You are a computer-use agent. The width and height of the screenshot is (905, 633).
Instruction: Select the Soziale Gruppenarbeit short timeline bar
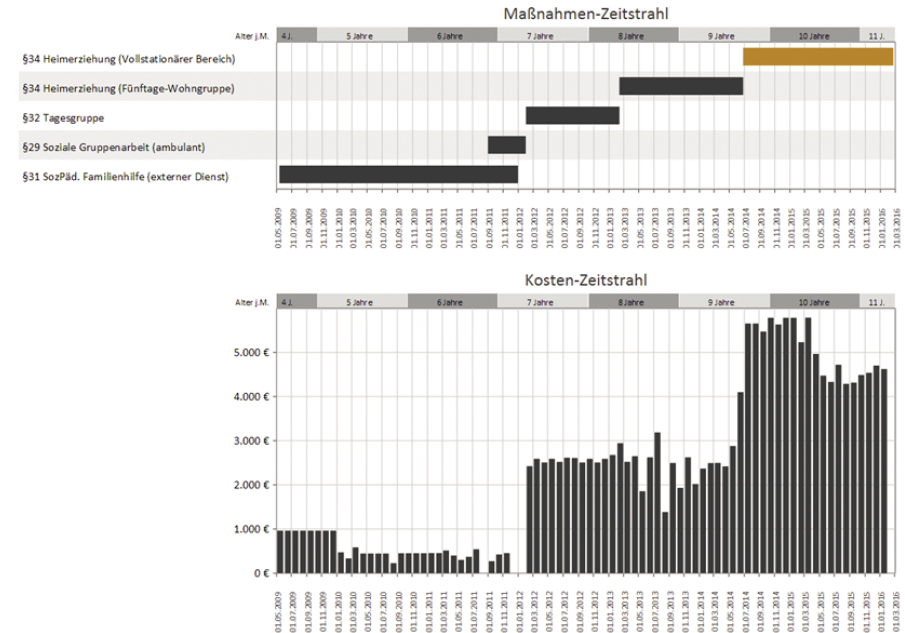[506, 145]
